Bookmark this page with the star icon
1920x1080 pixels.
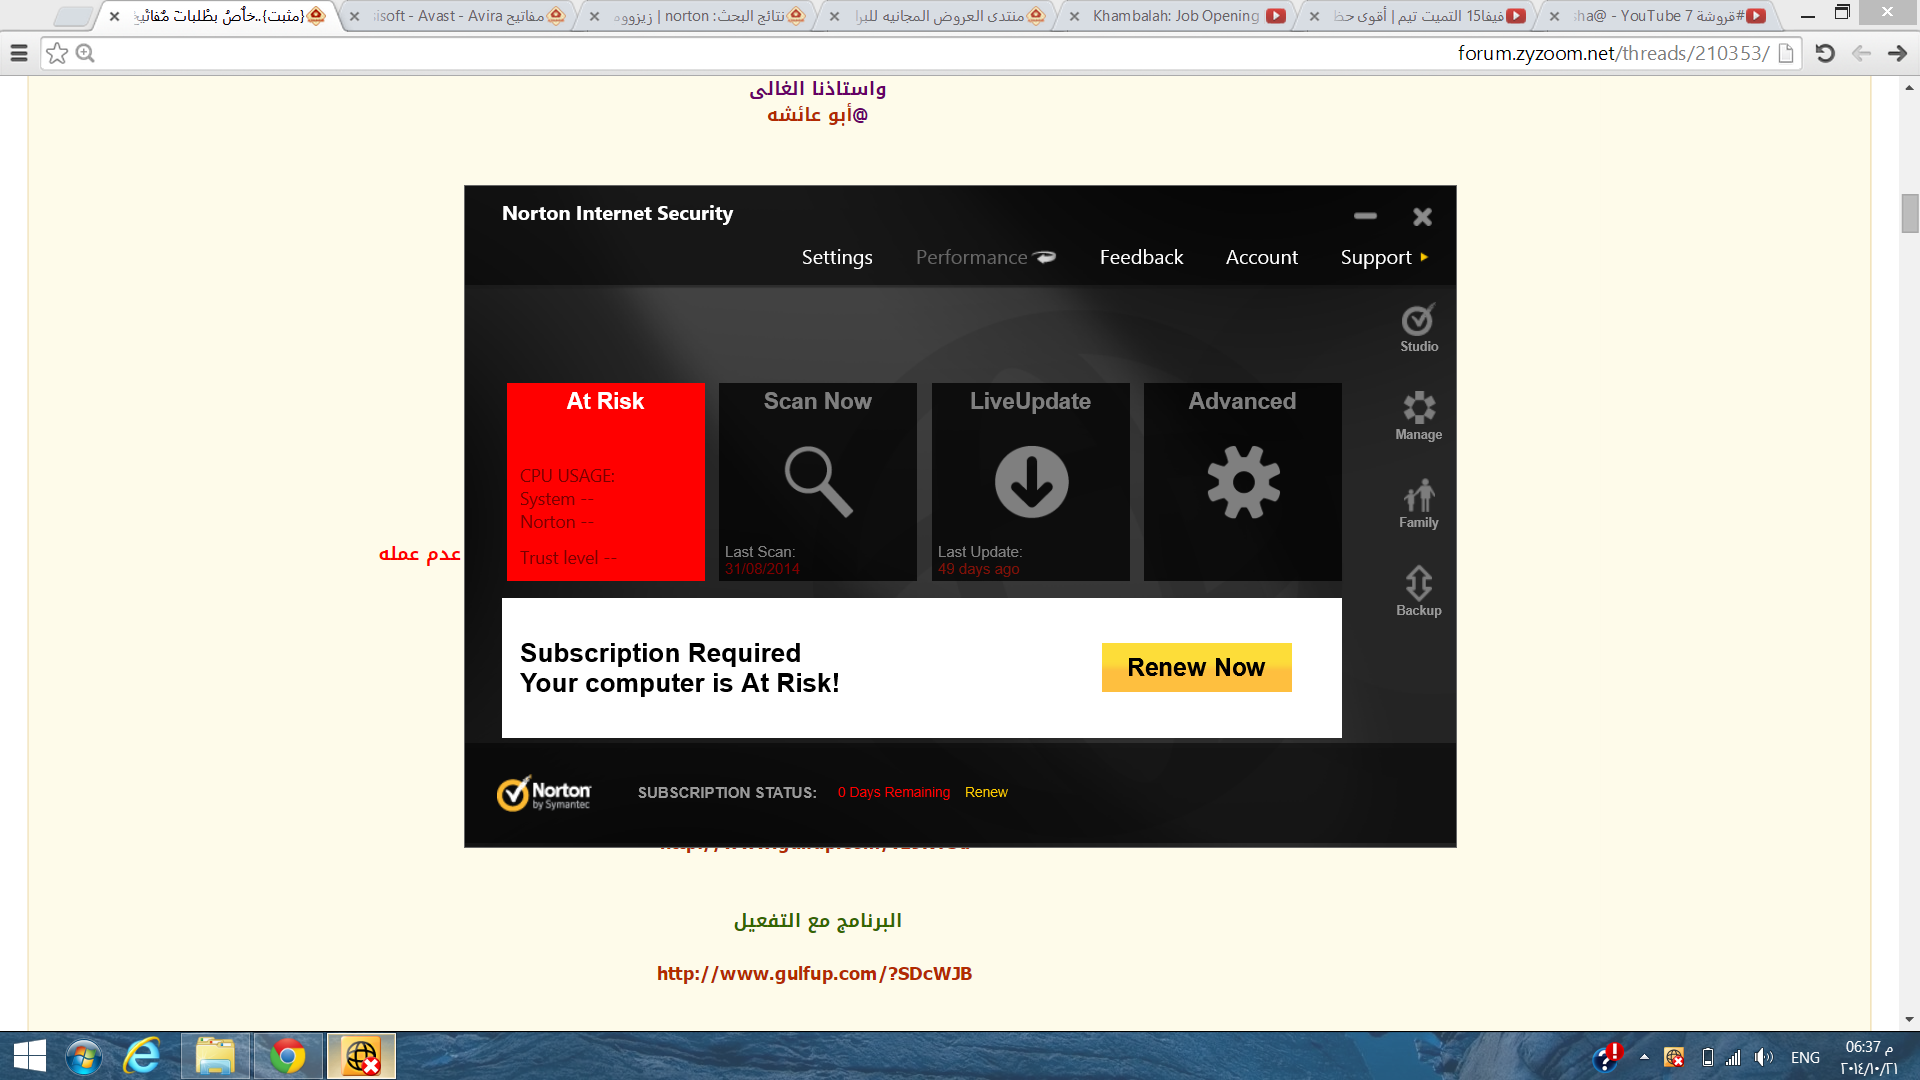(57, 53)
